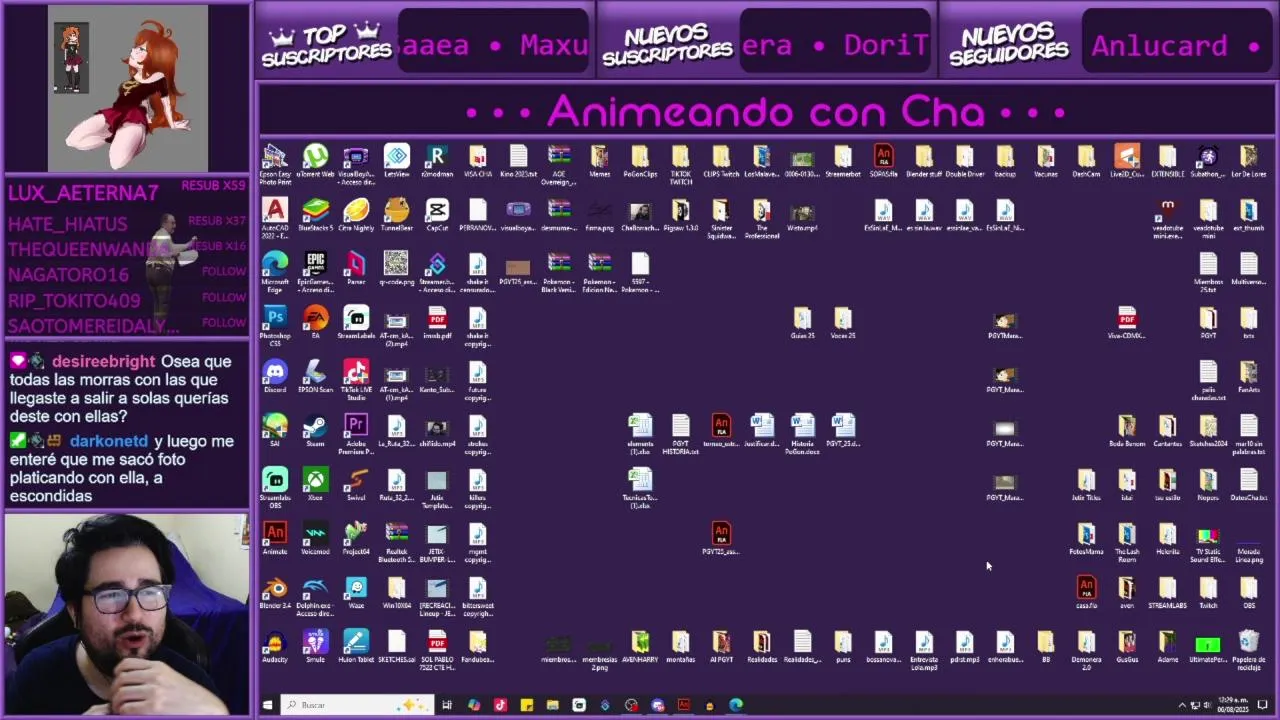Select the Dolphin emulator shortcut
Screen dimensions: 1280x720
(315, 597)
